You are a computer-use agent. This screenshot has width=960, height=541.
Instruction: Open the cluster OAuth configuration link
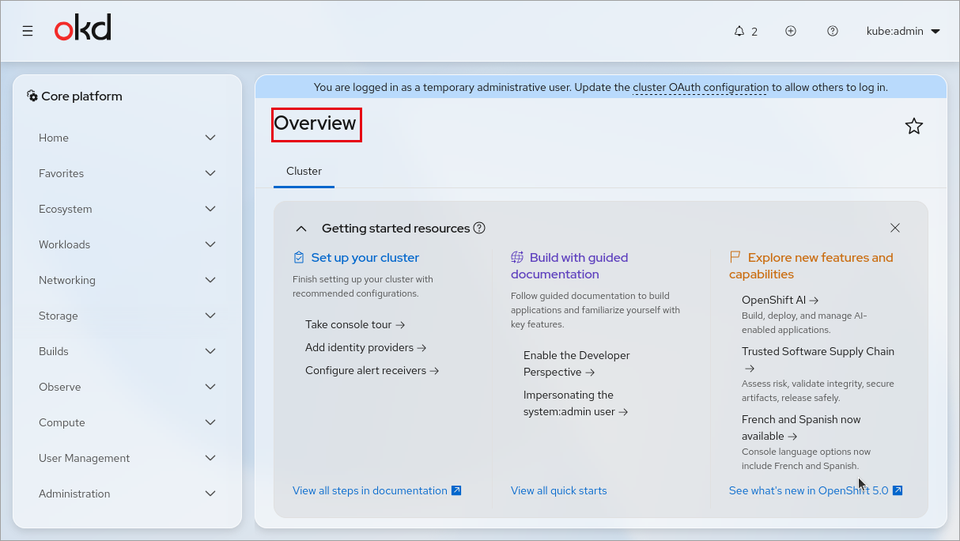[700, 87]
